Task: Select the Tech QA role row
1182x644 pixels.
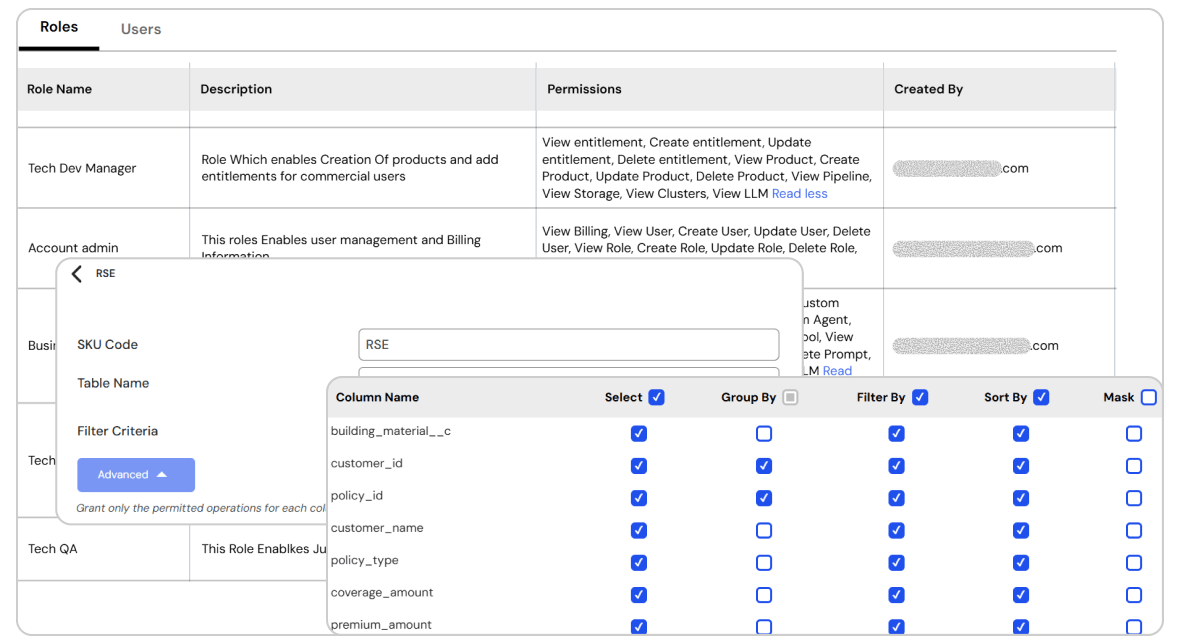Action: [53, 549]
